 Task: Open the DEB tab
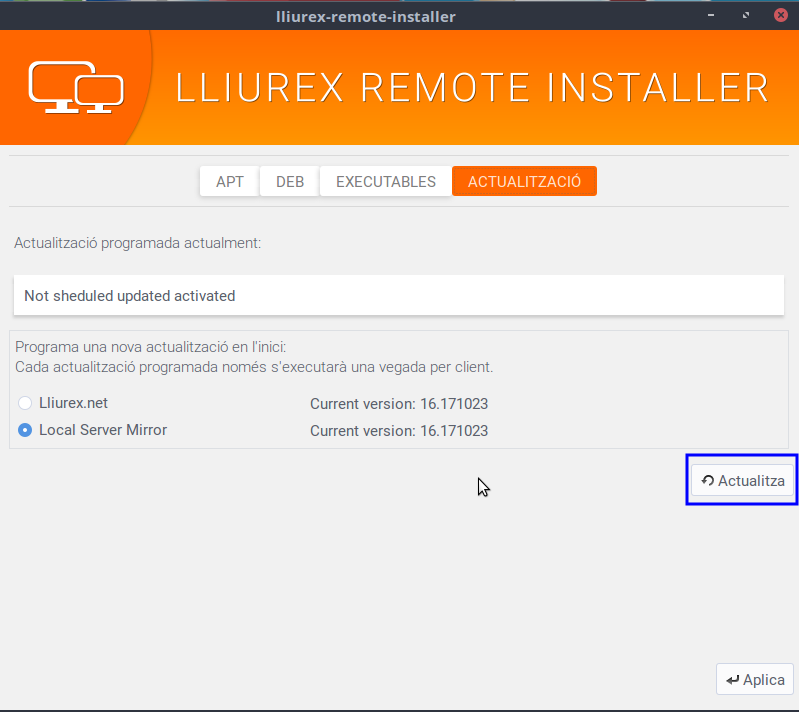pos(290,182)
